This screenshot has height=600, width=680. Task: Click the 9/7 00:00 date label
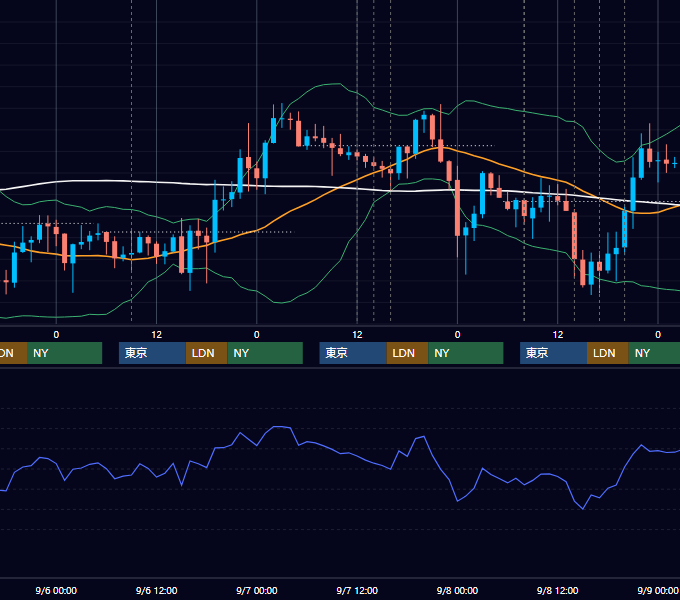[x=257, y=590]
